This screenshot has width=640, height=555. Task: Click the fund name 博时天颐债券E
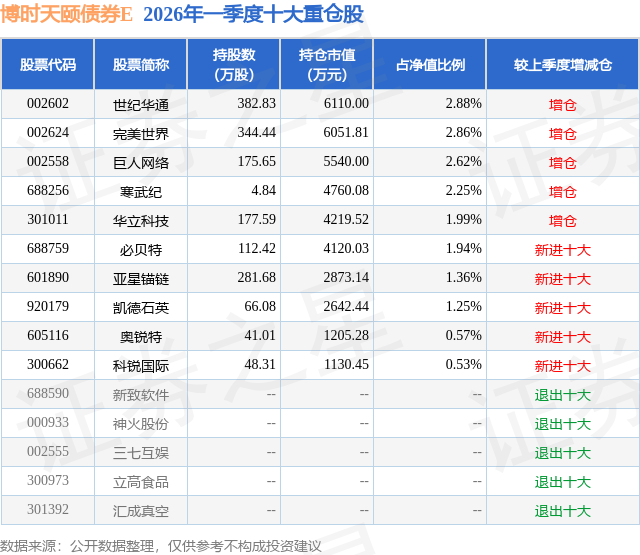point(66,14)
